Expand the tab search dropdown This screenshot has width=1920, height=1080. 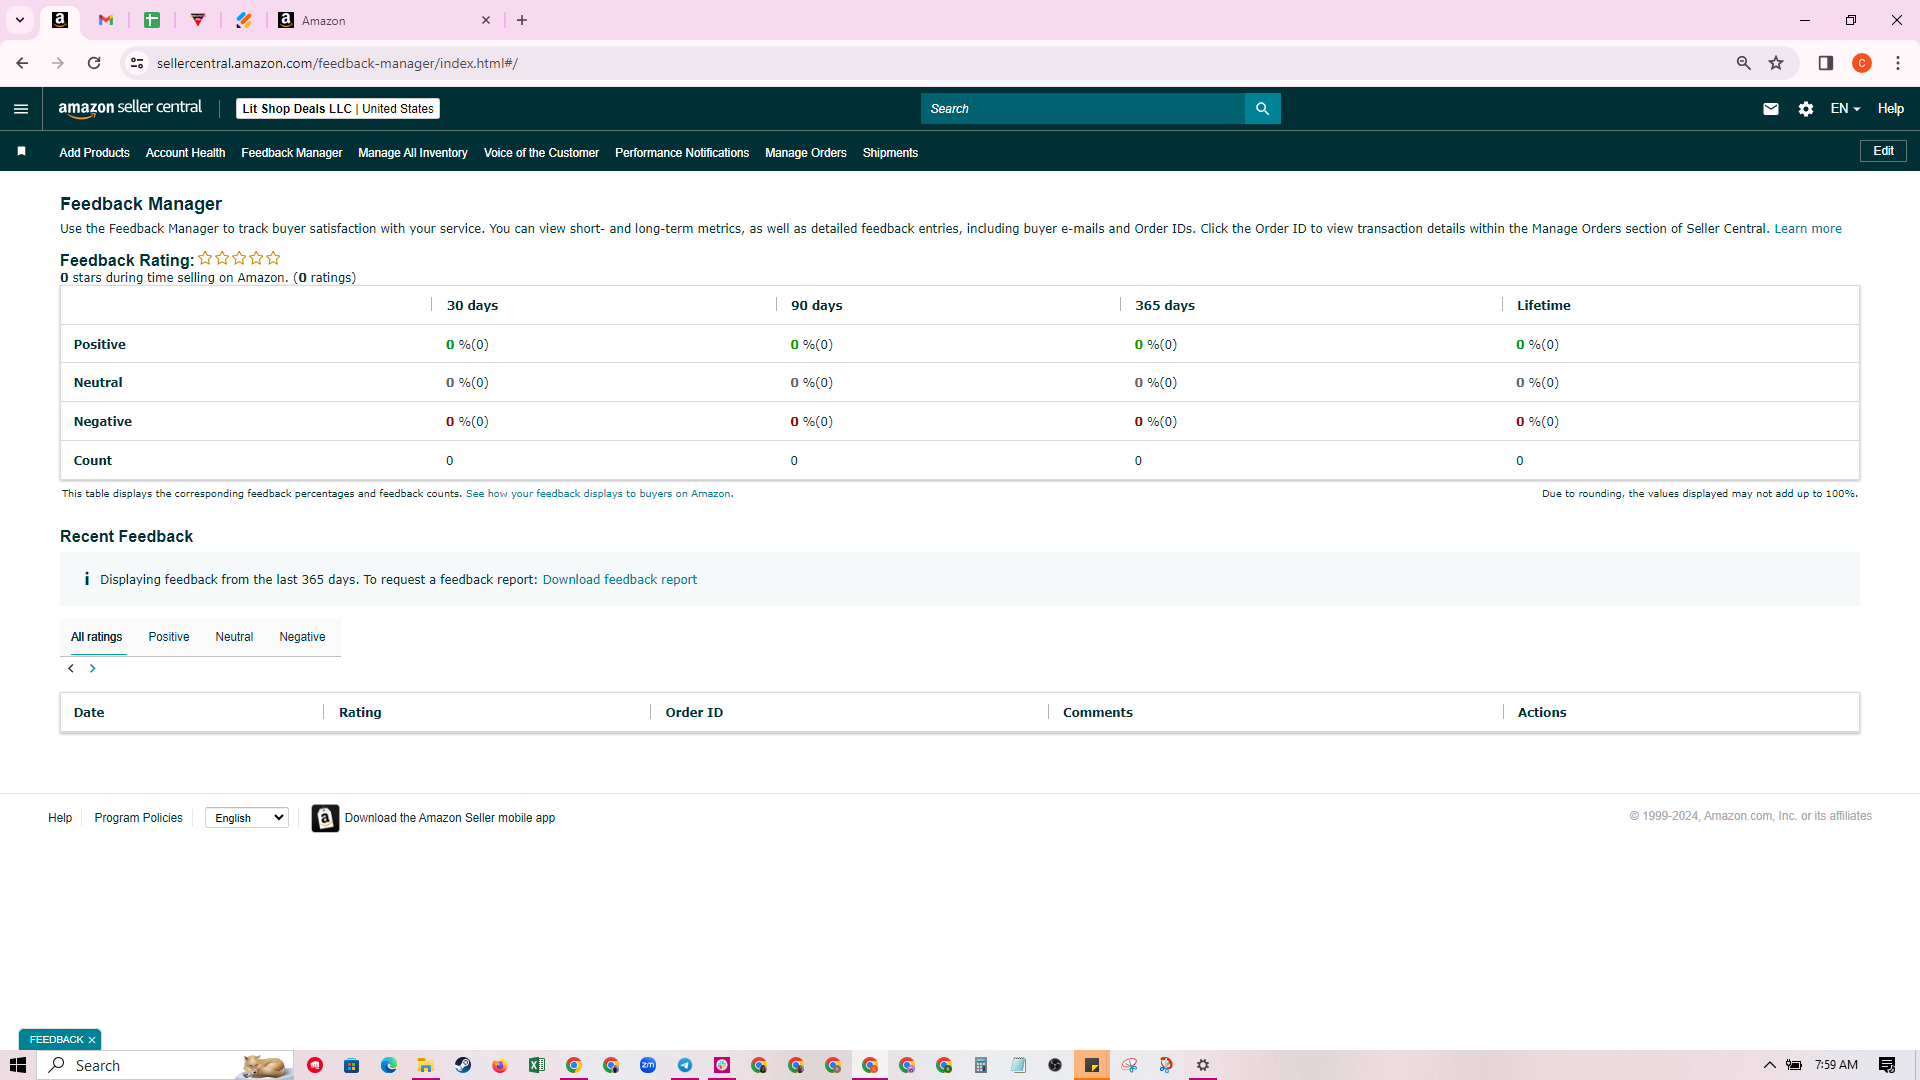click(x=19, y=20)
